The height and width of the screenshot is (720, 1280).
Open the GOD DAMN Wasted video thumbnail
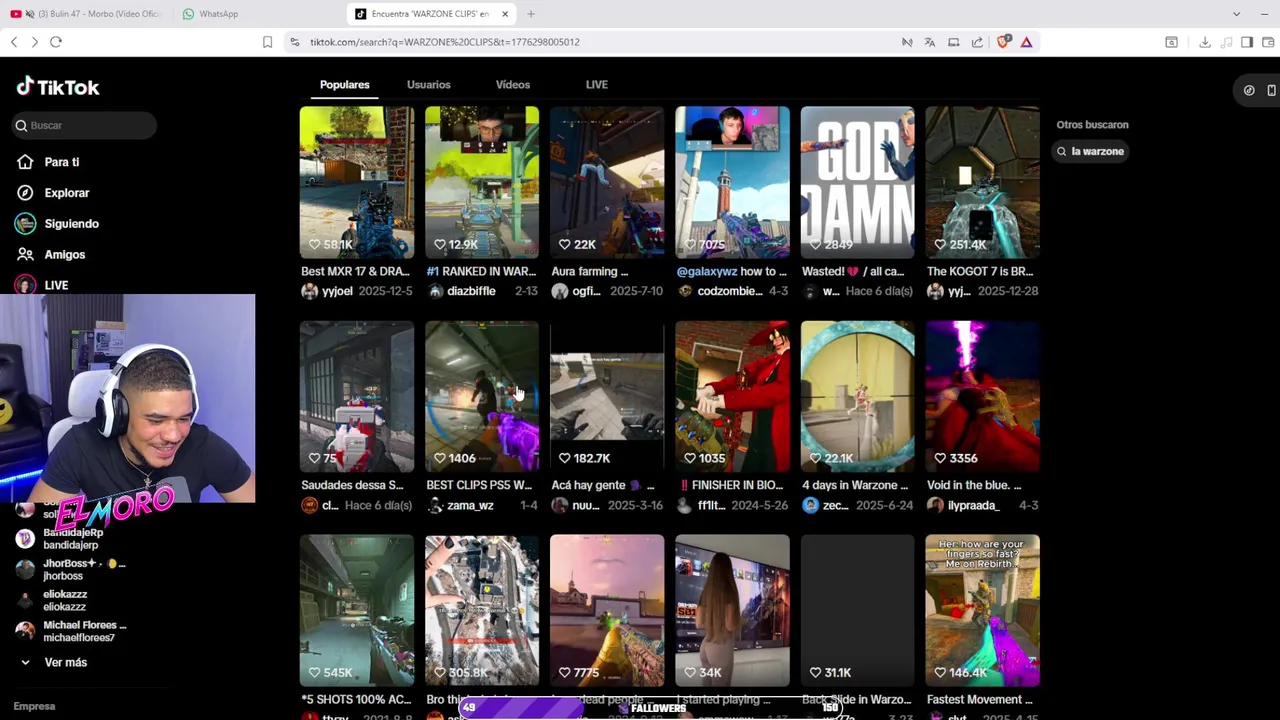click(x=857, y=182)
